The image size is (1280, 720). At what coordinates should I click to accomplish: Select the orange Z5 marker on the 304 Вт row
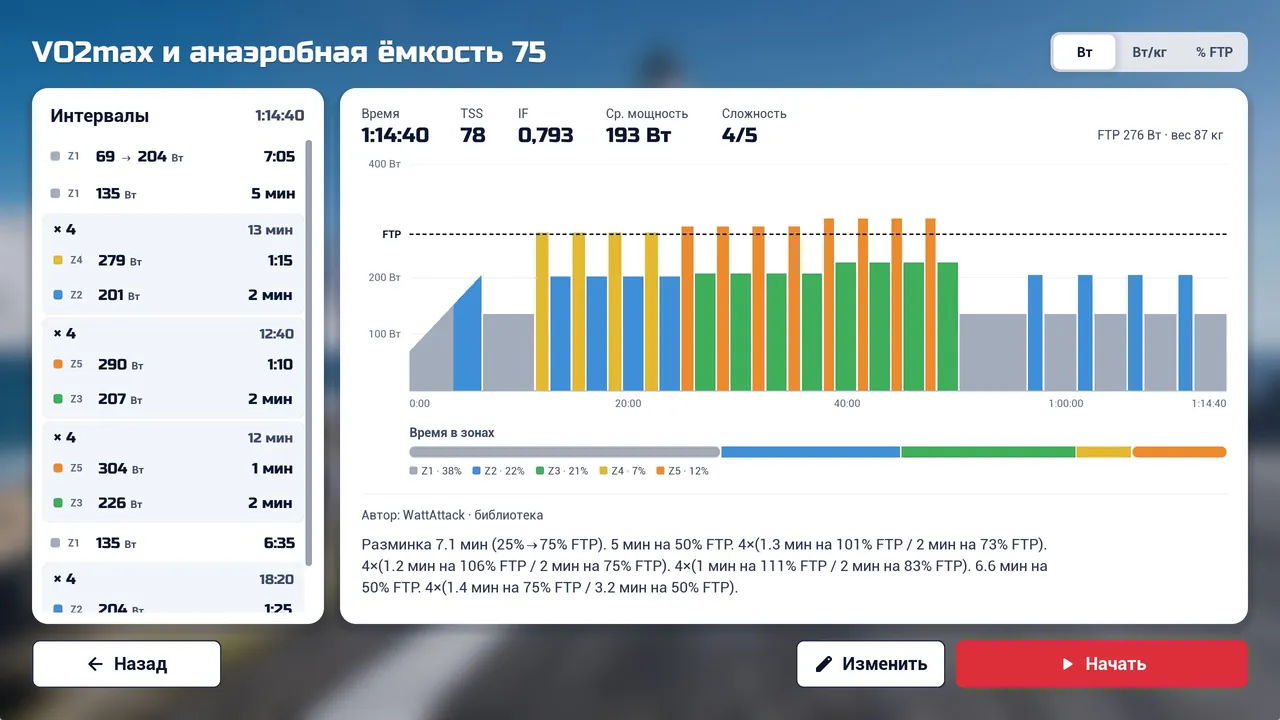coord(57,468)
